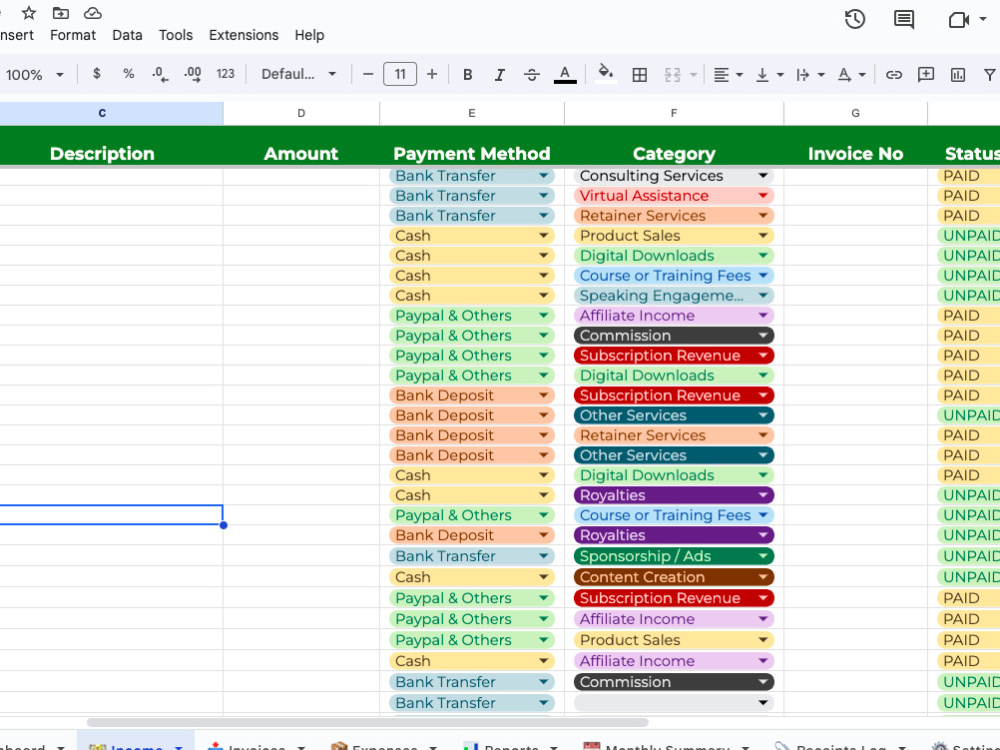1000x750 pixels.
Task: Select column F header
Action: coord(673,113)
